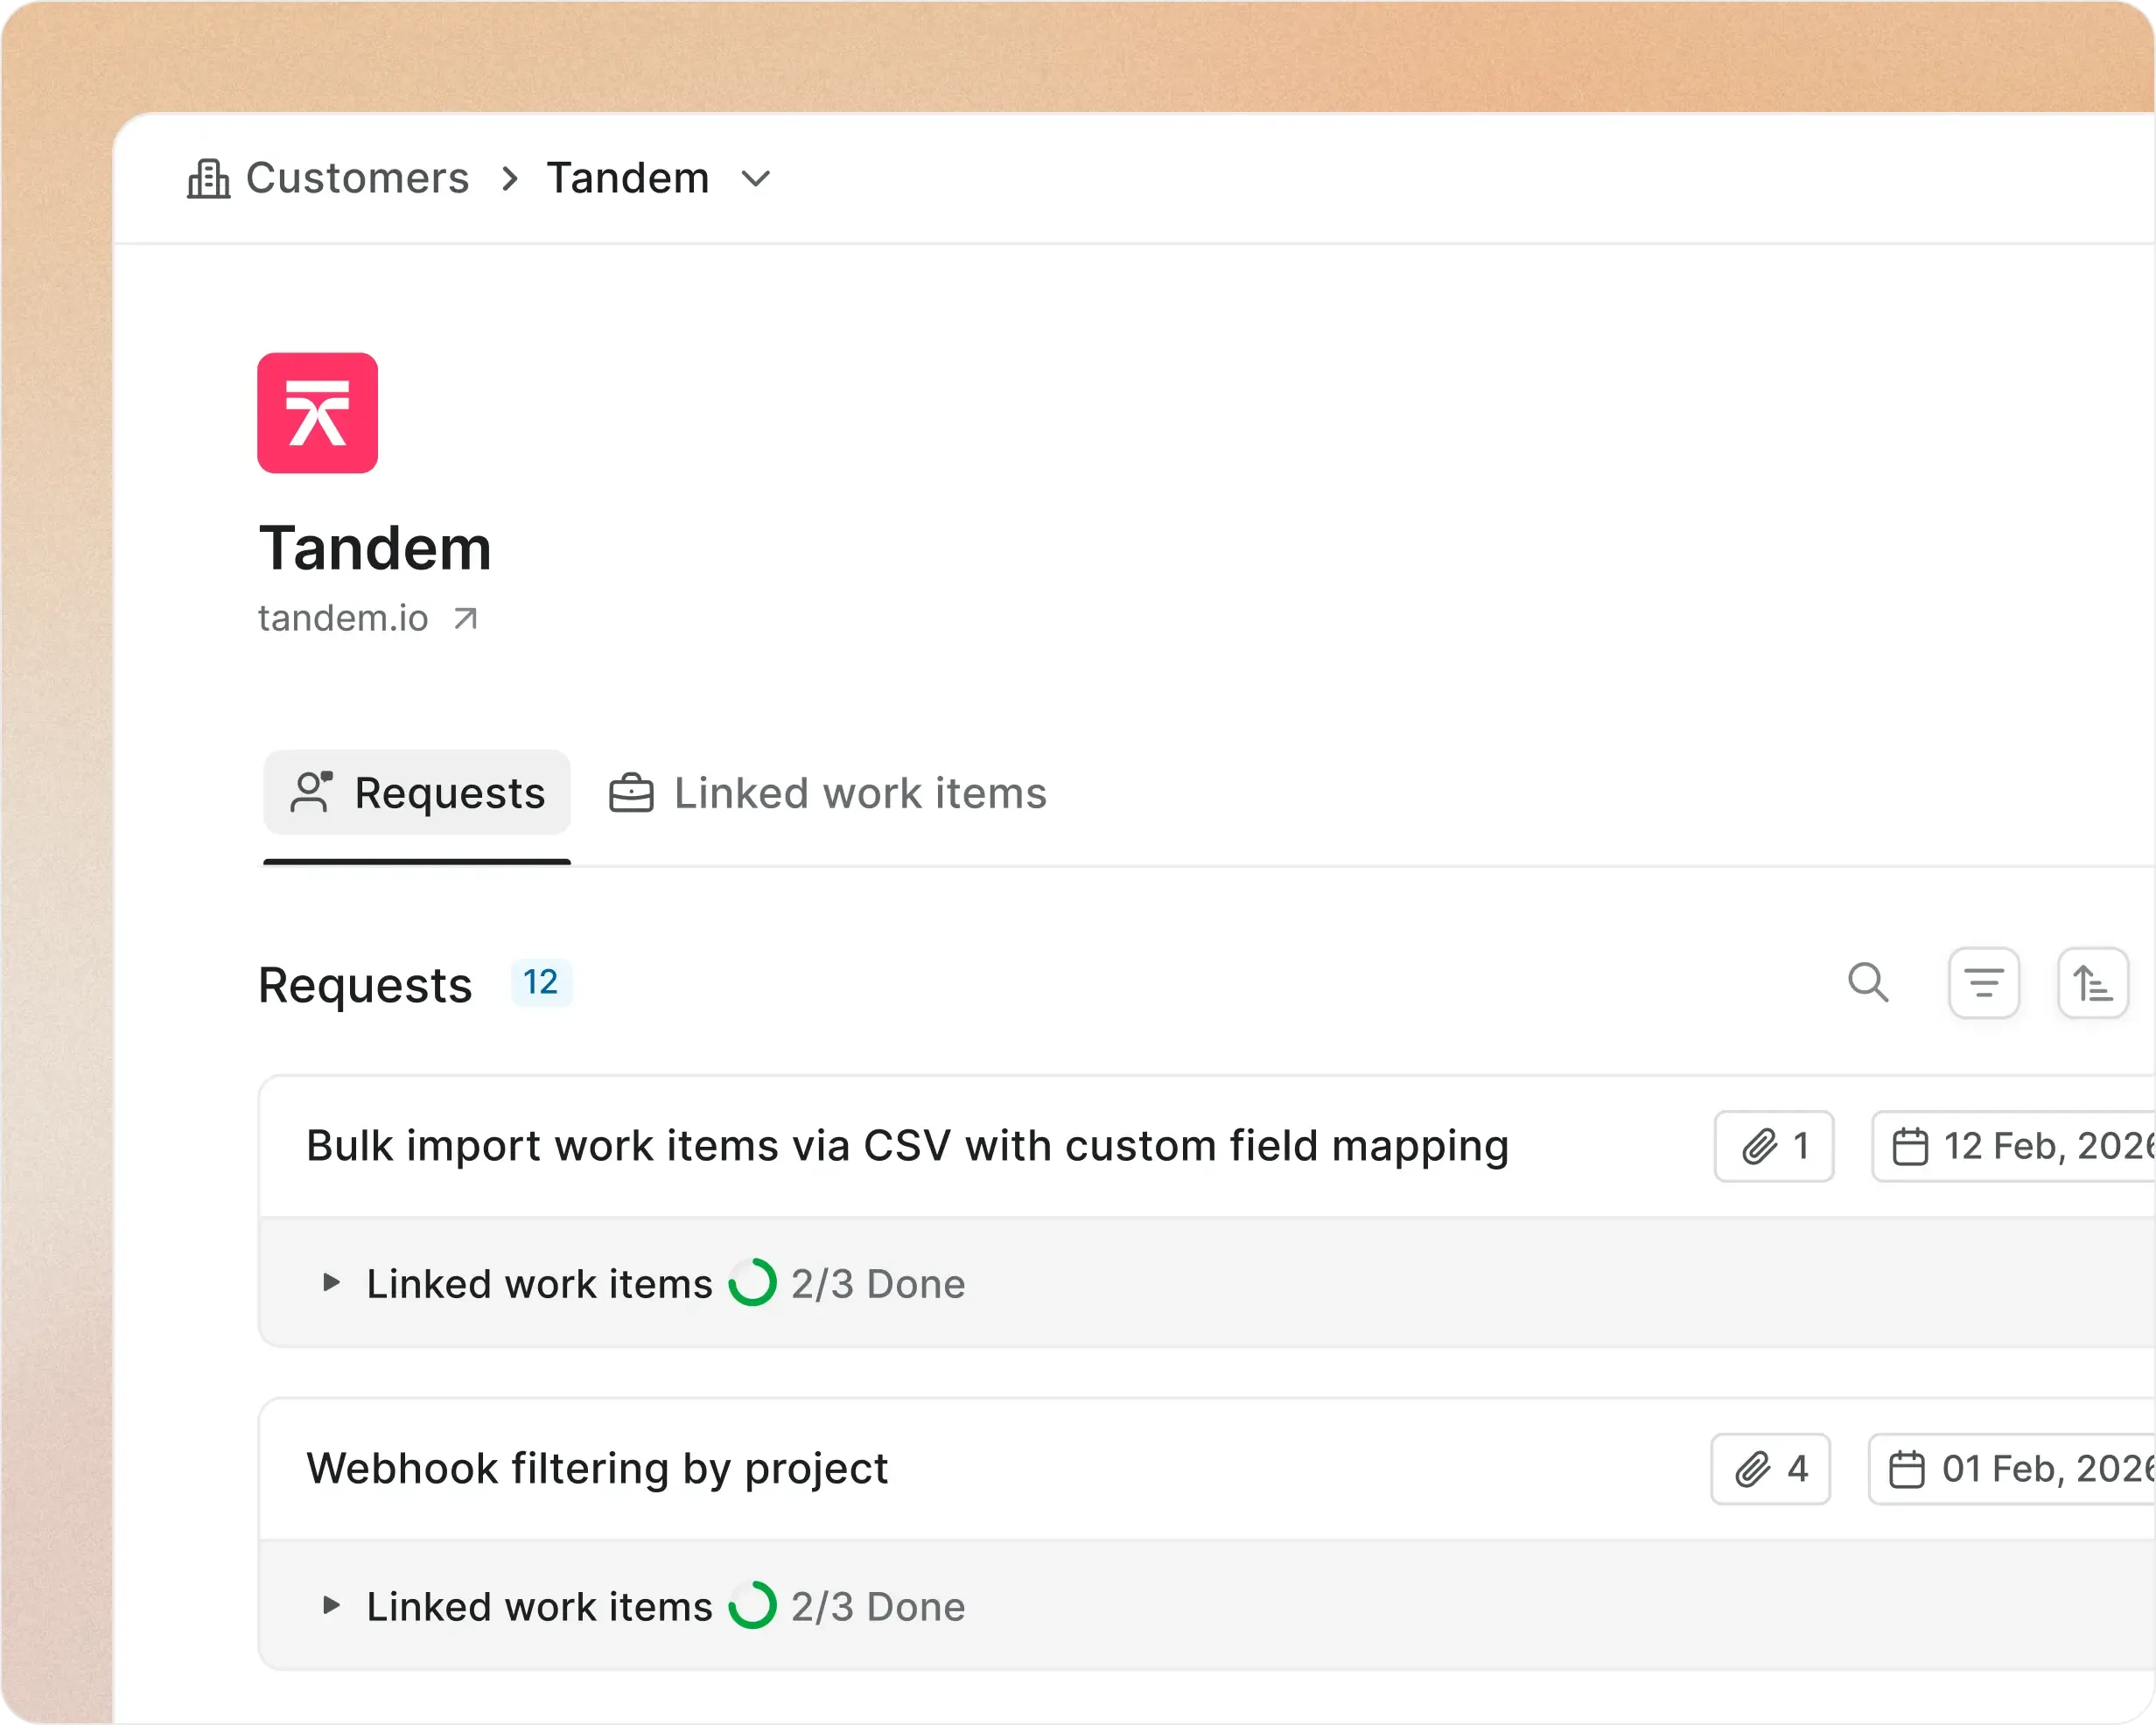Viewport: 2156px width, 1725px height.
Task: Click the briefcase icon on Linked work items tab
Action: click(631, 792)
